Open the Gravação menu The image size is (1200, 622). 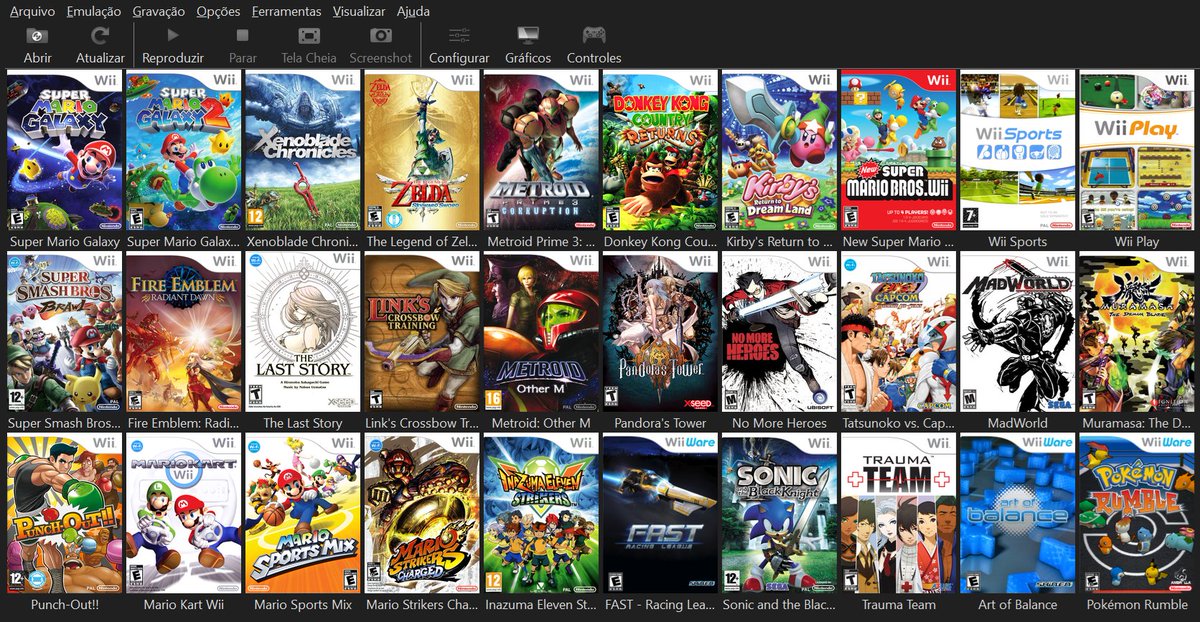[159, 11]
